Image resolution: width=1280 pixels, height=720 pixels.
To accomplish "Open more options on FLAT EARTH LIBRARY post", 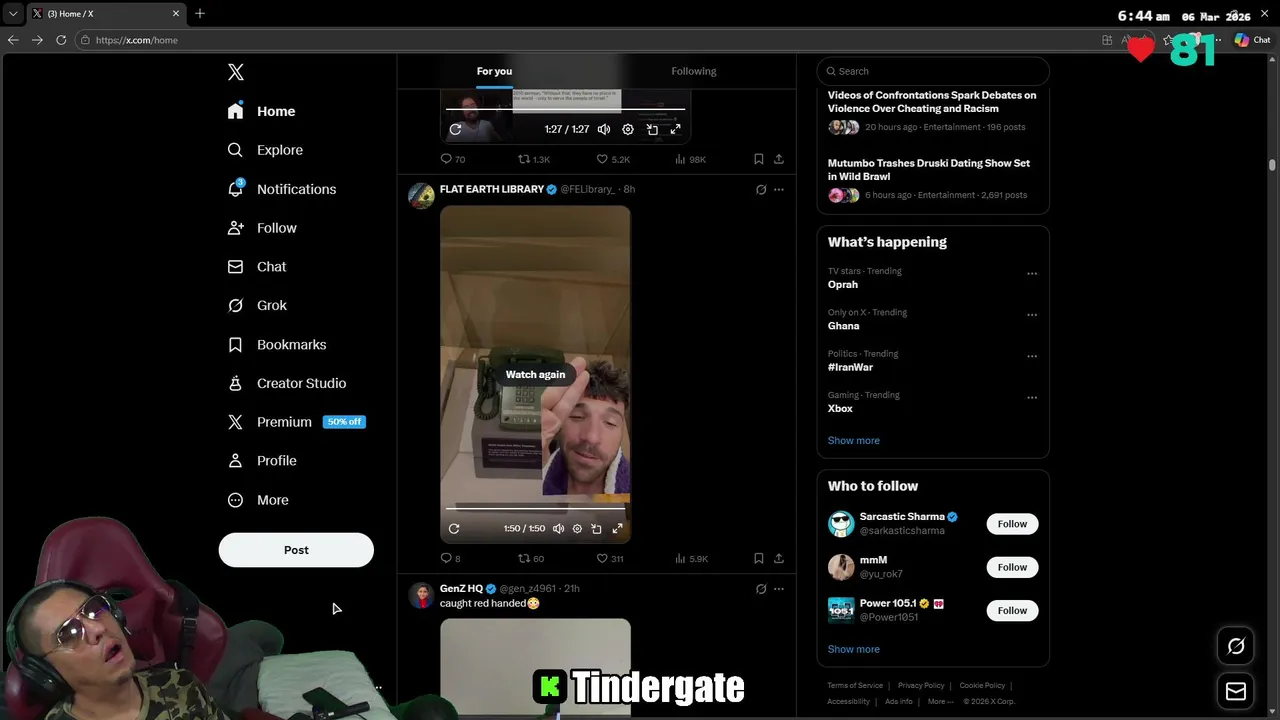I will 779,189.
